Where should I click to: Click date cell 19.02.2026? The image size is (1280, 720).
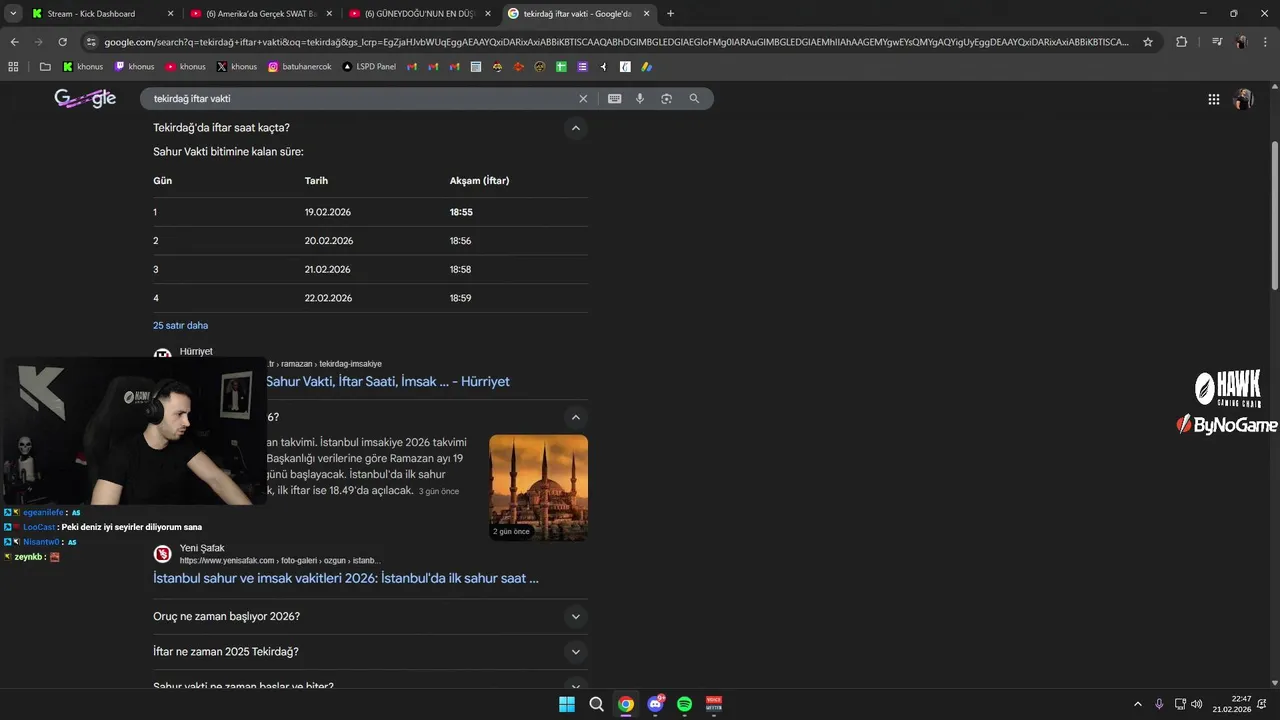[x=328, y=213]
